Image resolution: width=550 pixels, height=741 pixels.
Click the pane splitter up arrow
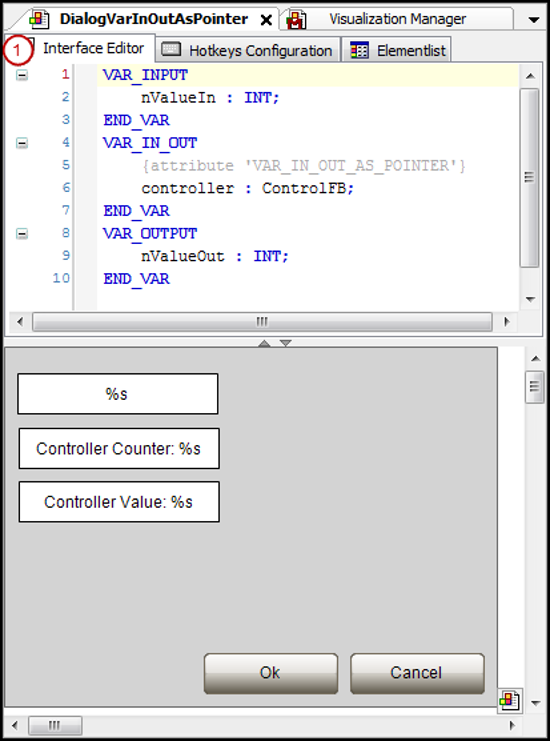tap(265, 343)
